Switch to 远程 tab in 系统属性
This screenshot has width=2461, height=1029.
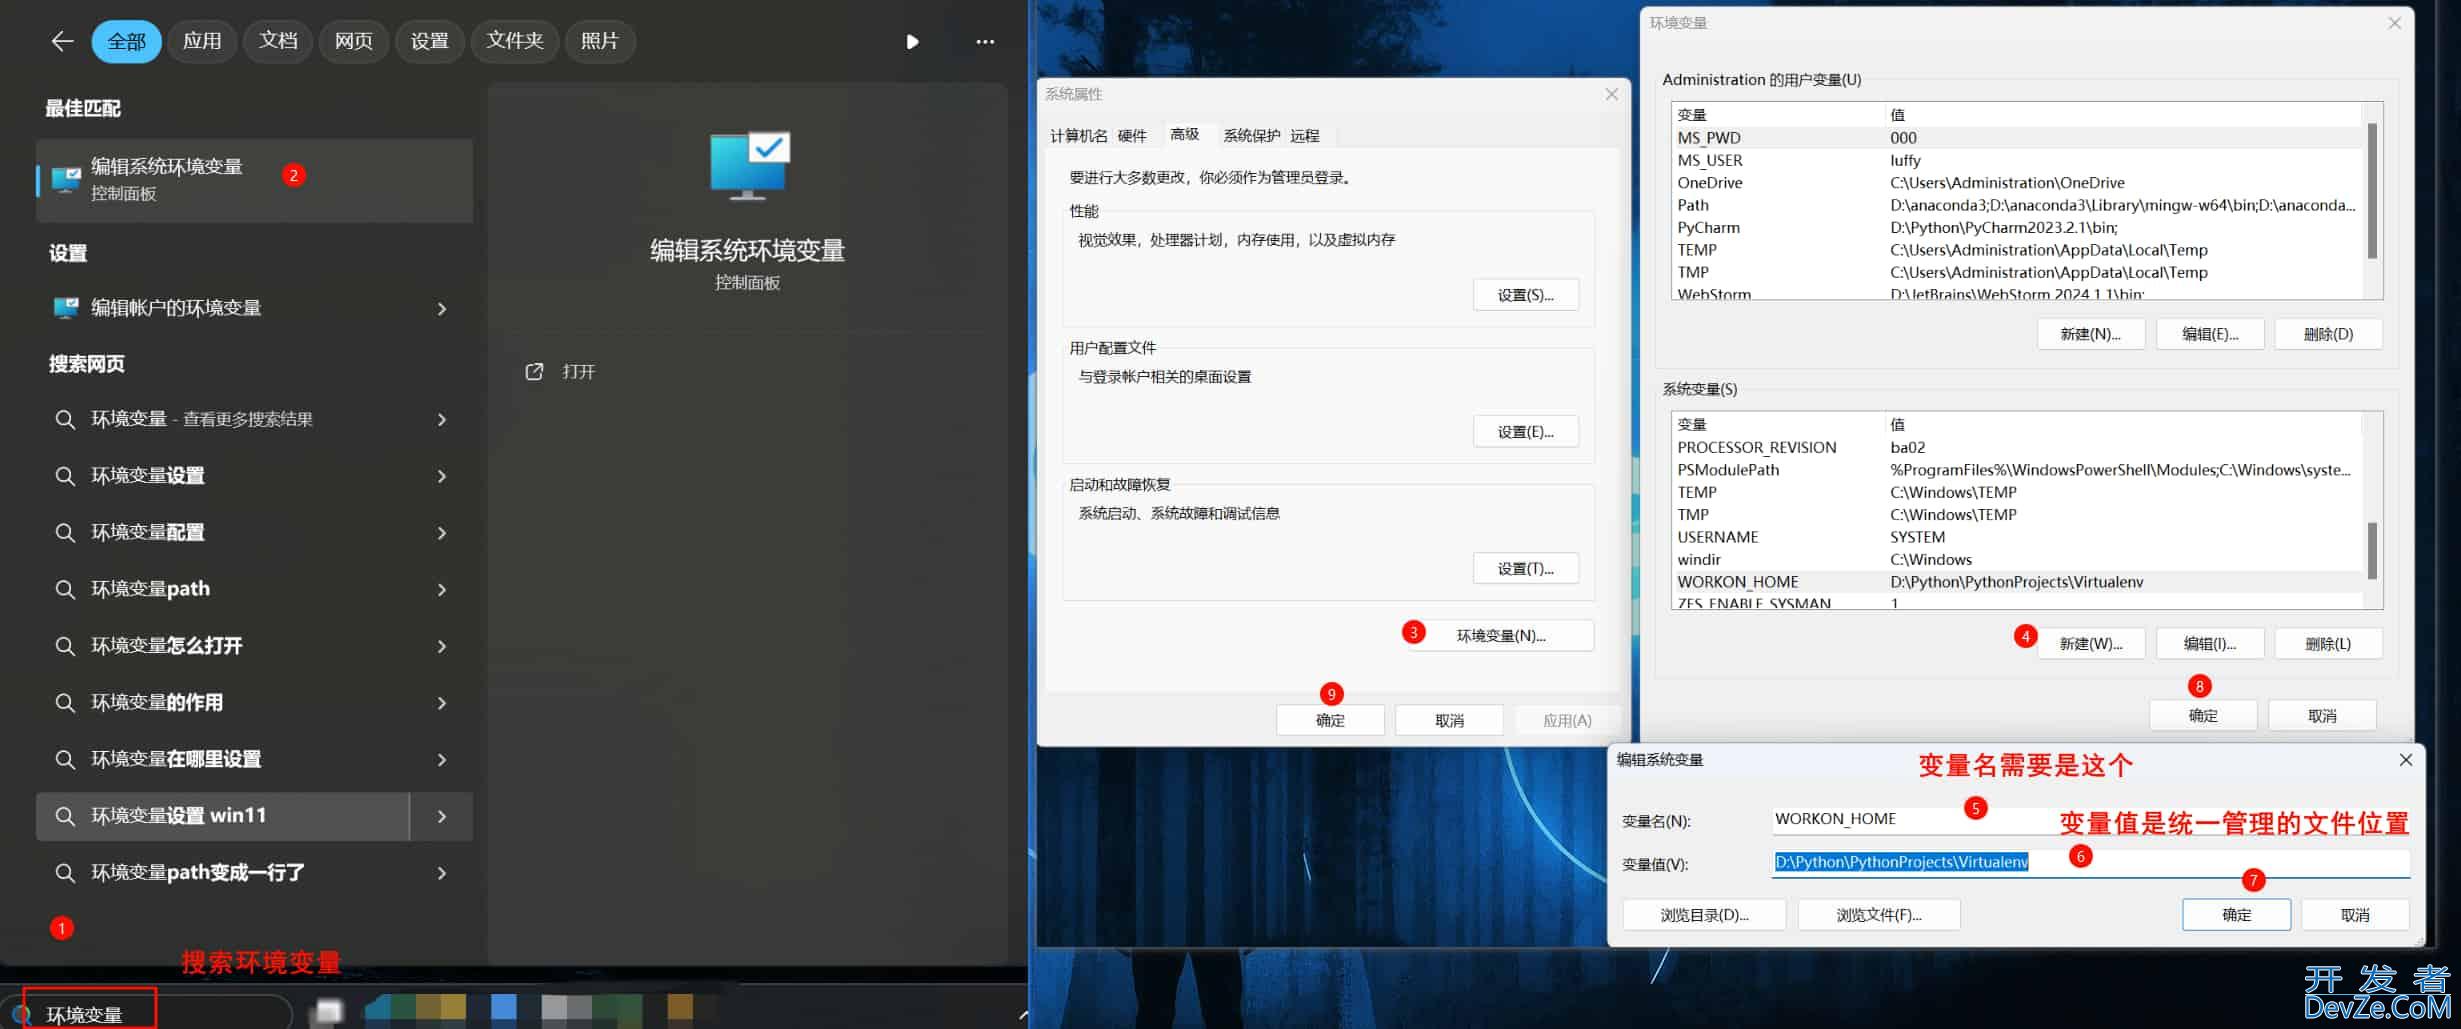1305,136
